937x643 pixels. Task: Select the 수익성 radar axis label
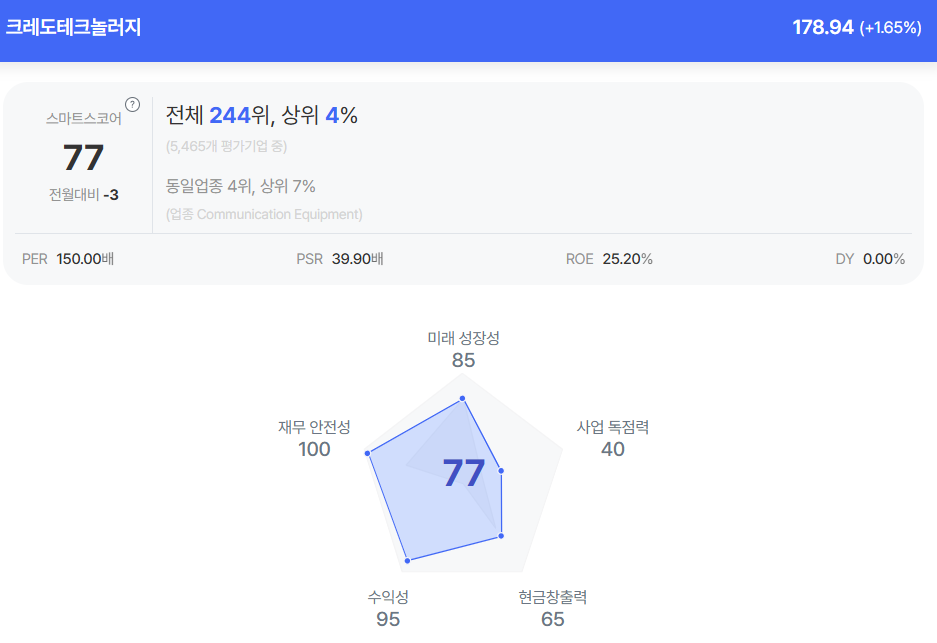(x=388, y=597)
